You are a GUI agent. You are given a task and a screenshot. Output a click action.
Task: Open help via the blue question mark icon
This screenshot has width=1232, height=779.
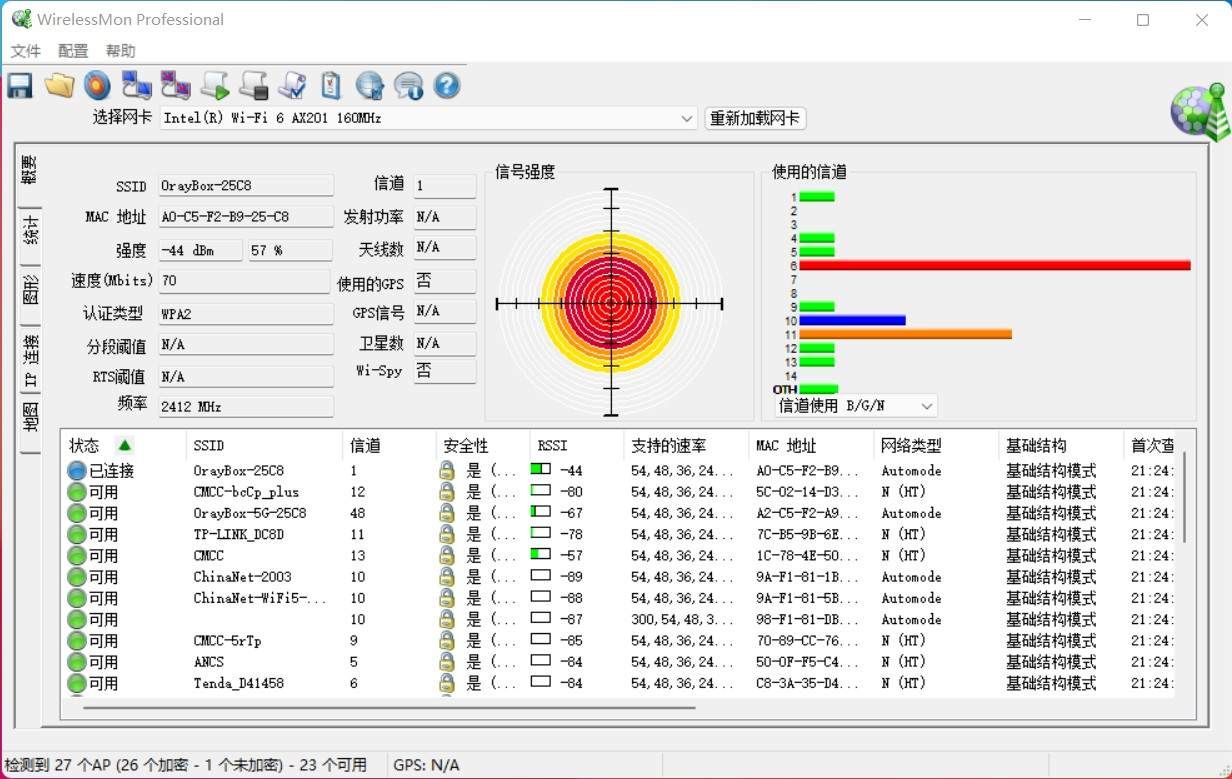tap(447, 85)
